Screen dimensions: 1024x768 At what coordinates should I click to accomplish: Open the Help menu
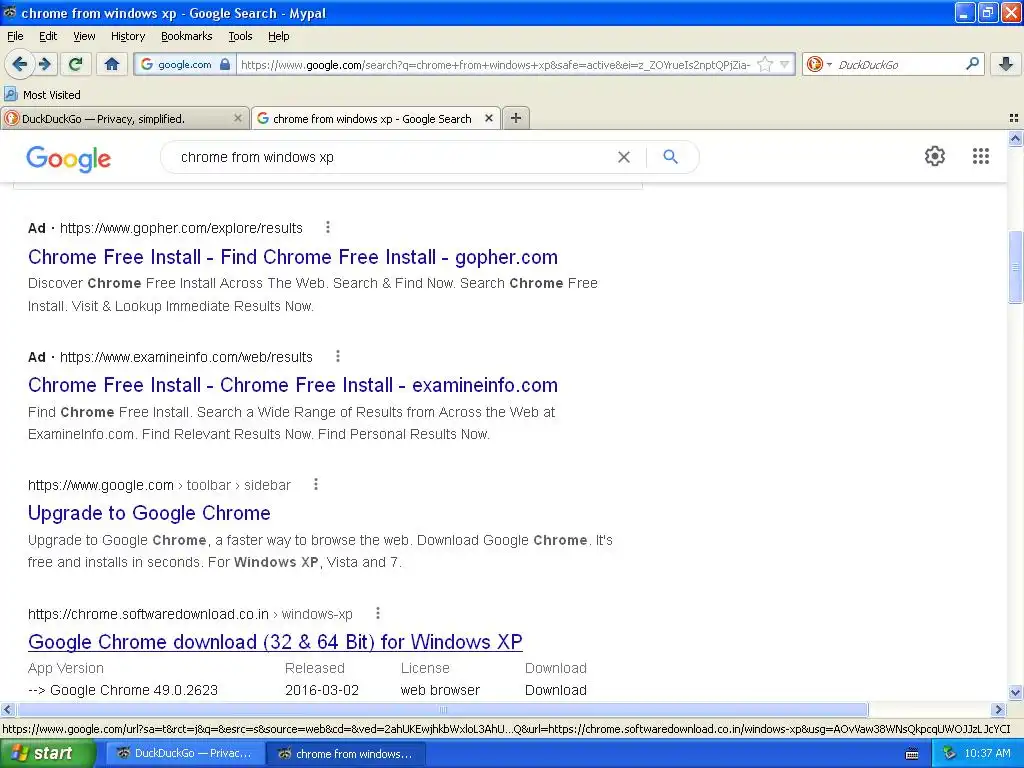(279, 36)
